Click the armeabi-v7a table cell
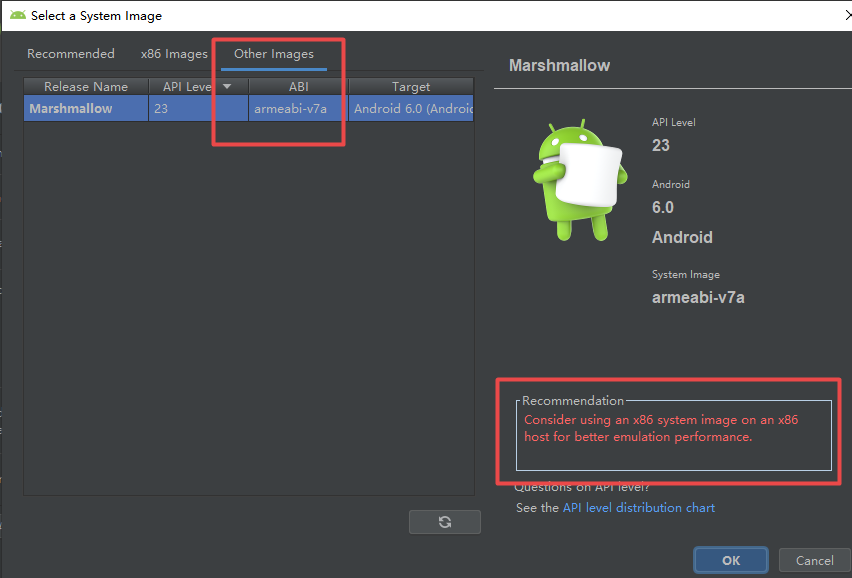852x578 pixels. (298, 108)
